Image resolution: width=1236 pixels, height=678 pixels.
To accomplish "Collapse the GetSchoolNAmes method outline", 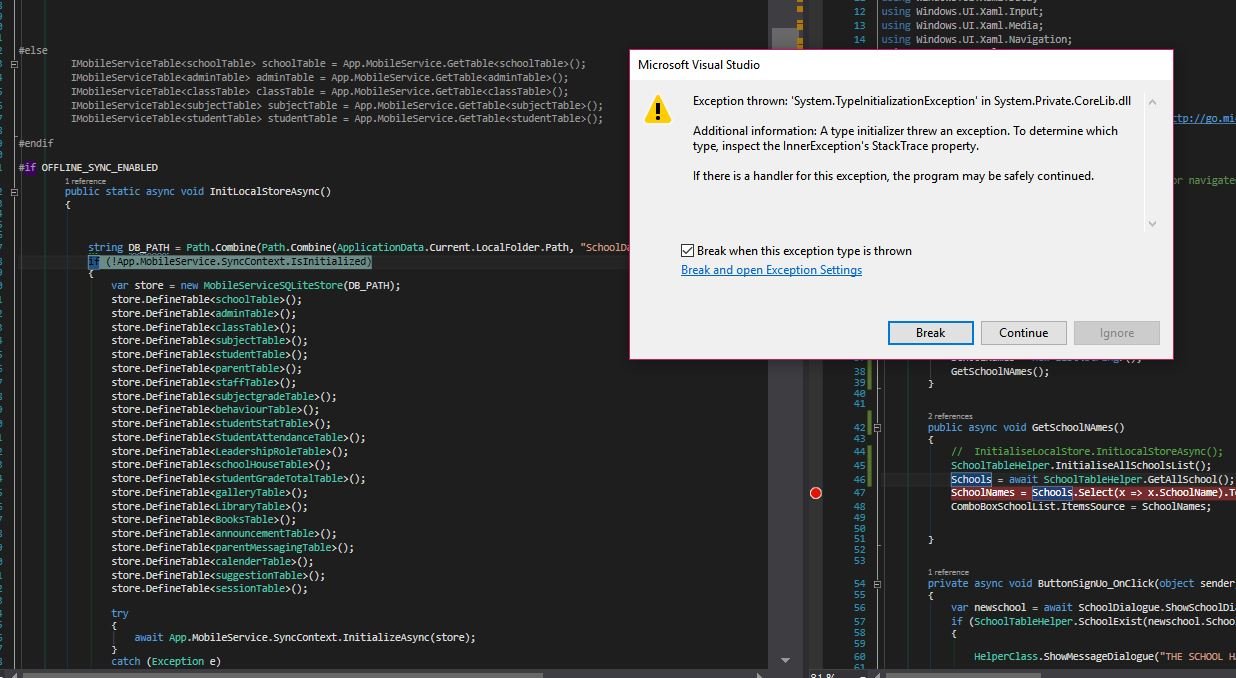I will click(877, 427).
